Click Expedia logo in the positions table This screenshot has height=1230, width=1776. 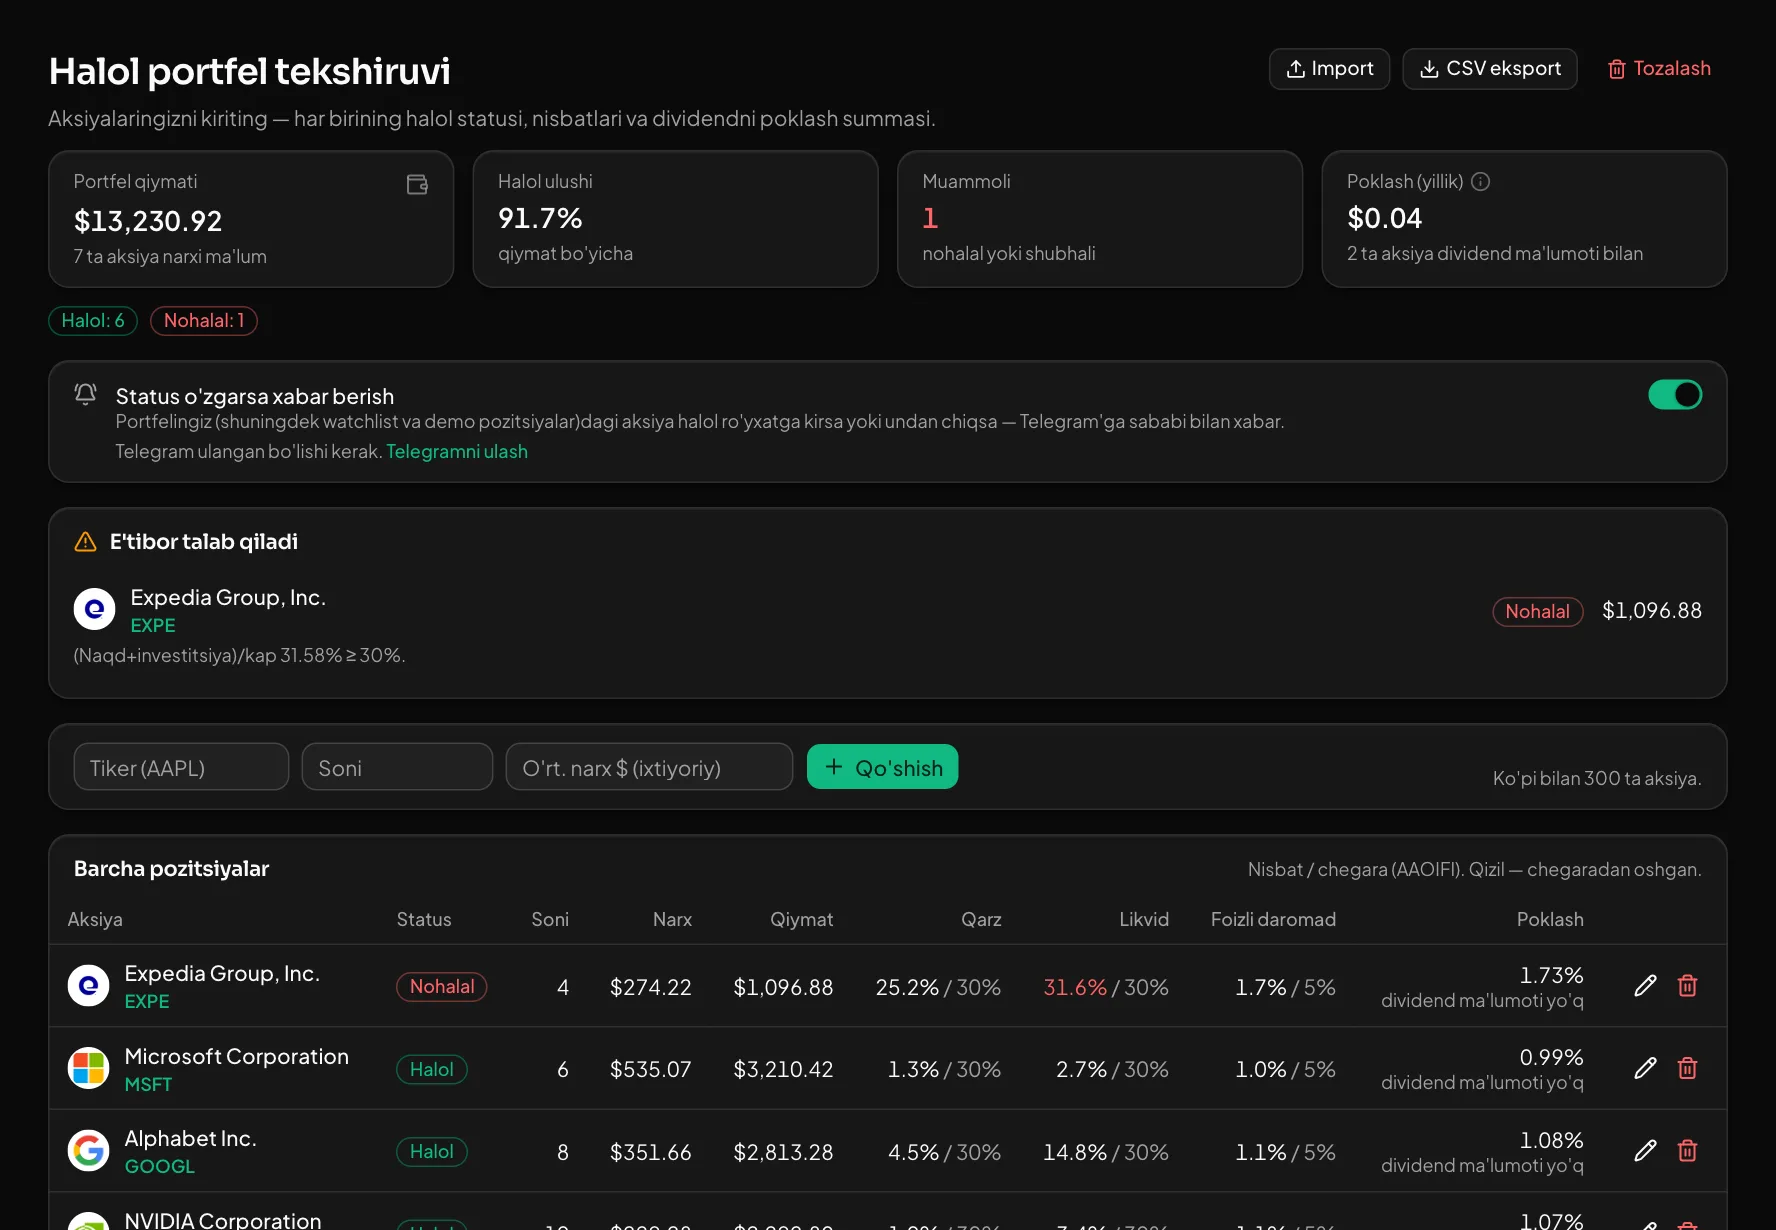[x=88, y=986]
